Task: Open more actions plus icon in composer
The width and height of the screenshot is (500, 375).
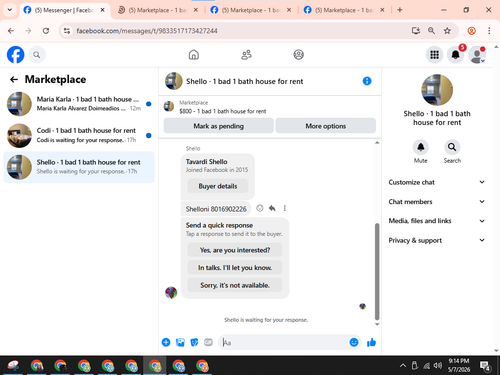Action: tap(166, 342)
